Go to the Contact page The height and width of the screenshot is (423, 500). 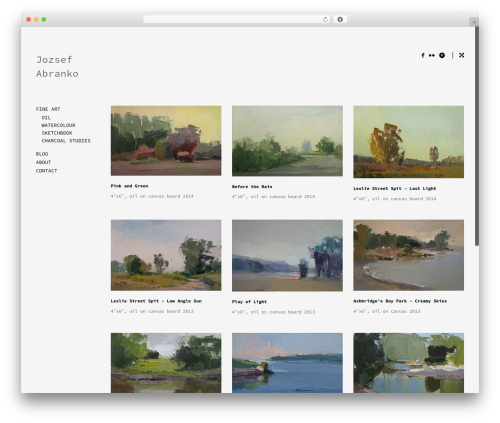(46, 171)
